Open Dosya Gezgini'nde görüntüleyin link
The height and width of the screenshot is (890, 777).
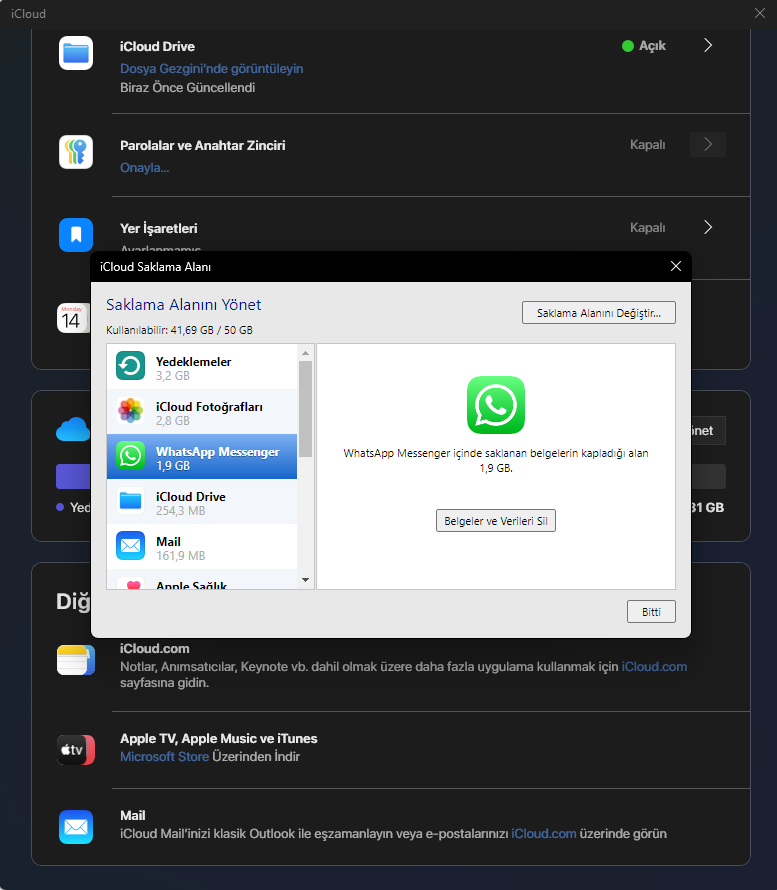pyautogui.click(x=211, y=69)
